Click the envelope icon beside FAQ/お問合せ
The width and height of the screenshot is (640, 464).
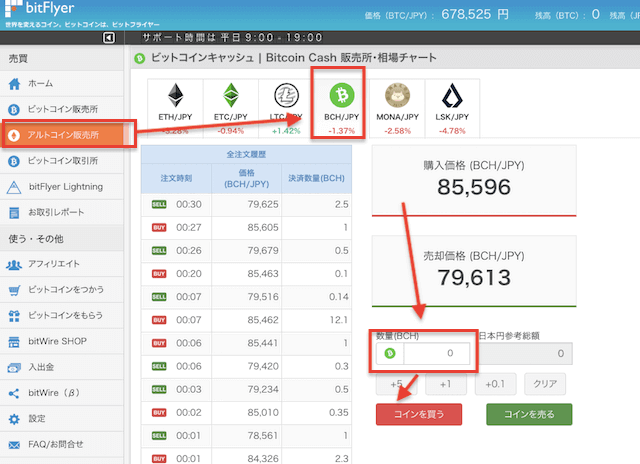[x=14, y=445]
